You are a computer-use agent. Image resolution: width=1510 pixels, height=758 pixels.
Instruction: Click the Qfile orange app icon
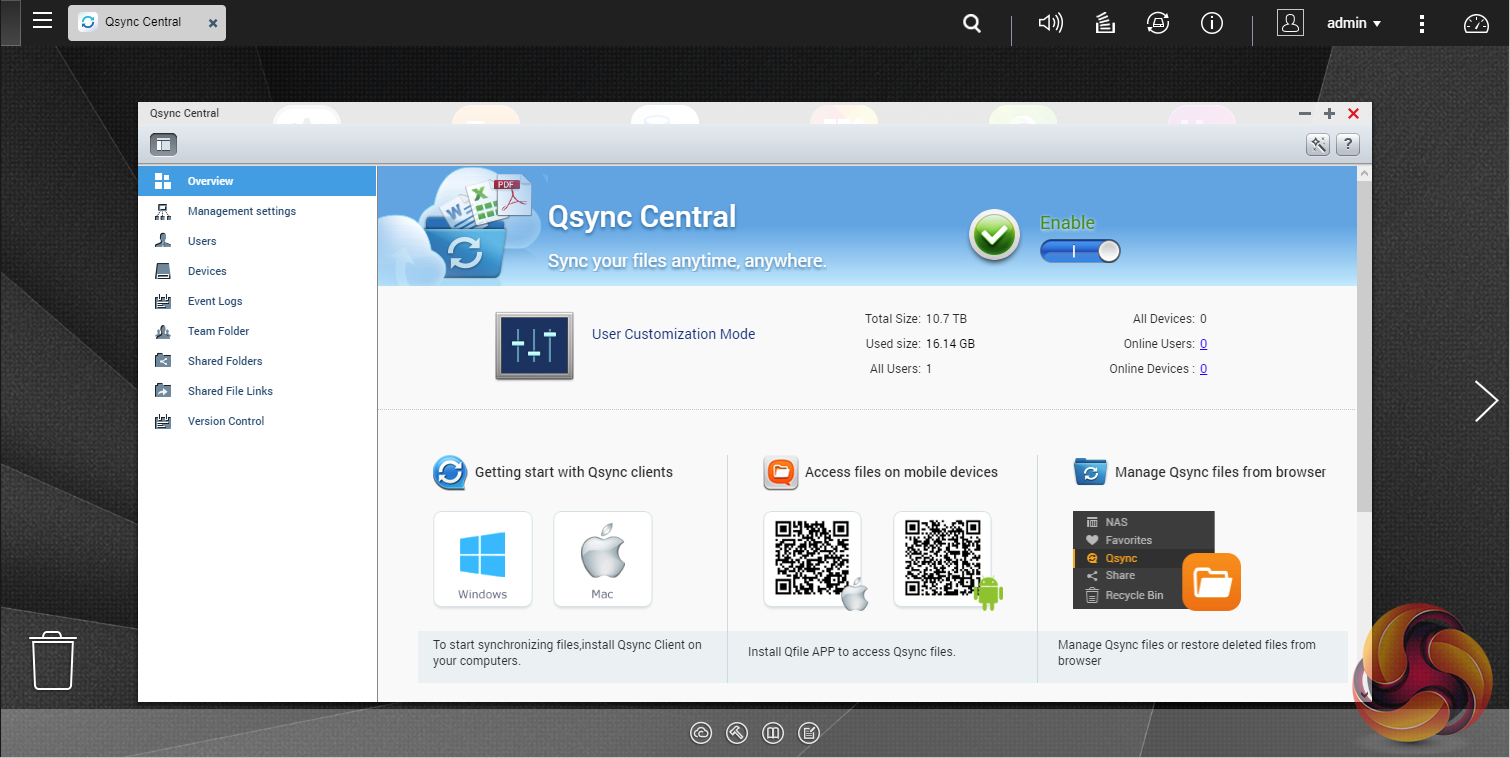point(781,472)
